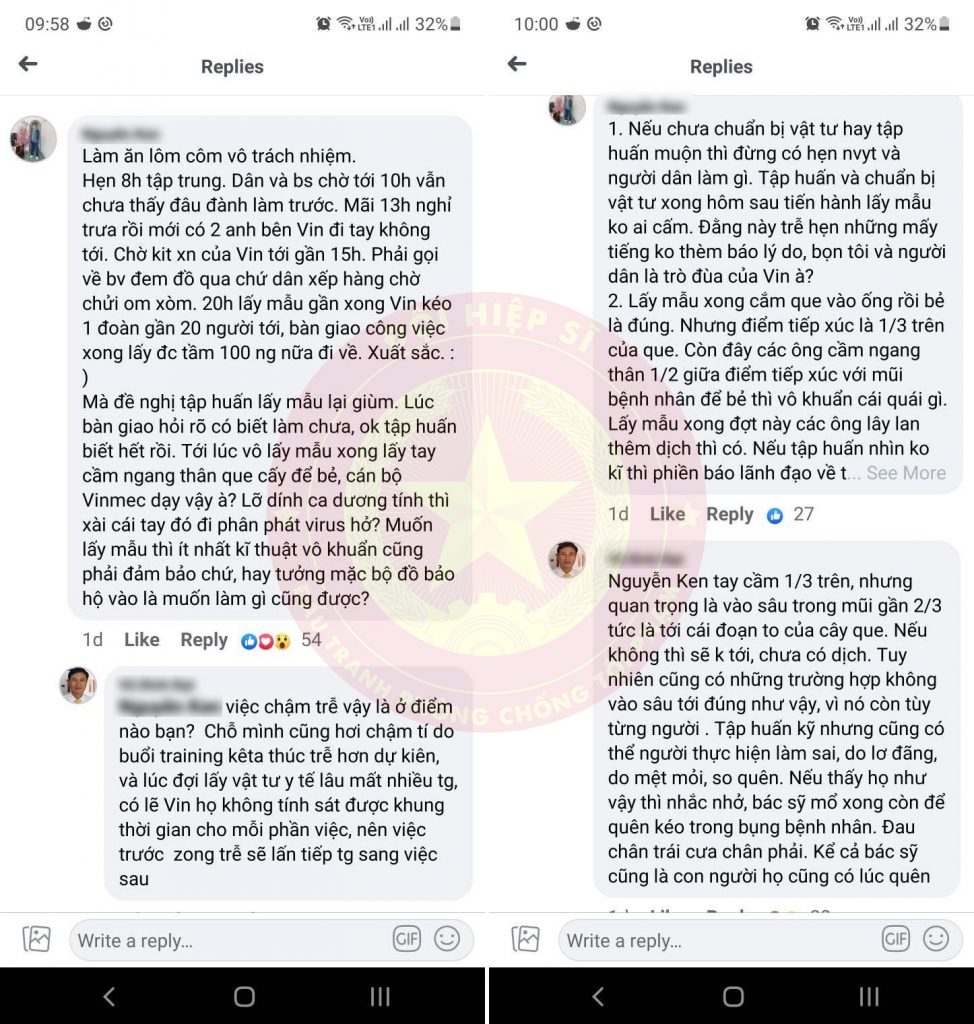
Task: View the like reaction count of 27
Action: coord(790,515)
